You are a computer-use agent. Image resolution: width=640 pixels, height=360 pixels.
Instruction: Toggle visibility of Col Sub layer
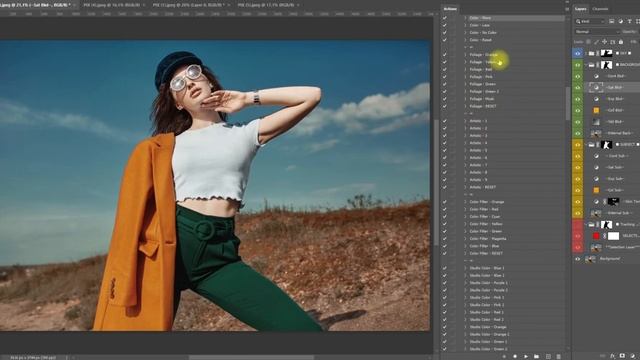coord(578,190)
